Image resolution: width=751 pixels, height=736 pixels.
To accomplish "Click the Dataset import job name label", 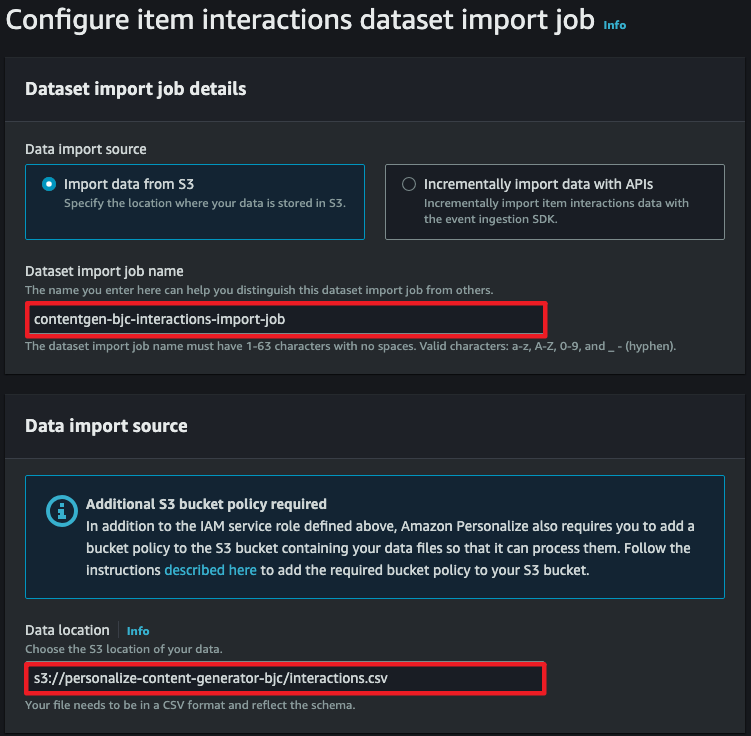I will 104,271.
